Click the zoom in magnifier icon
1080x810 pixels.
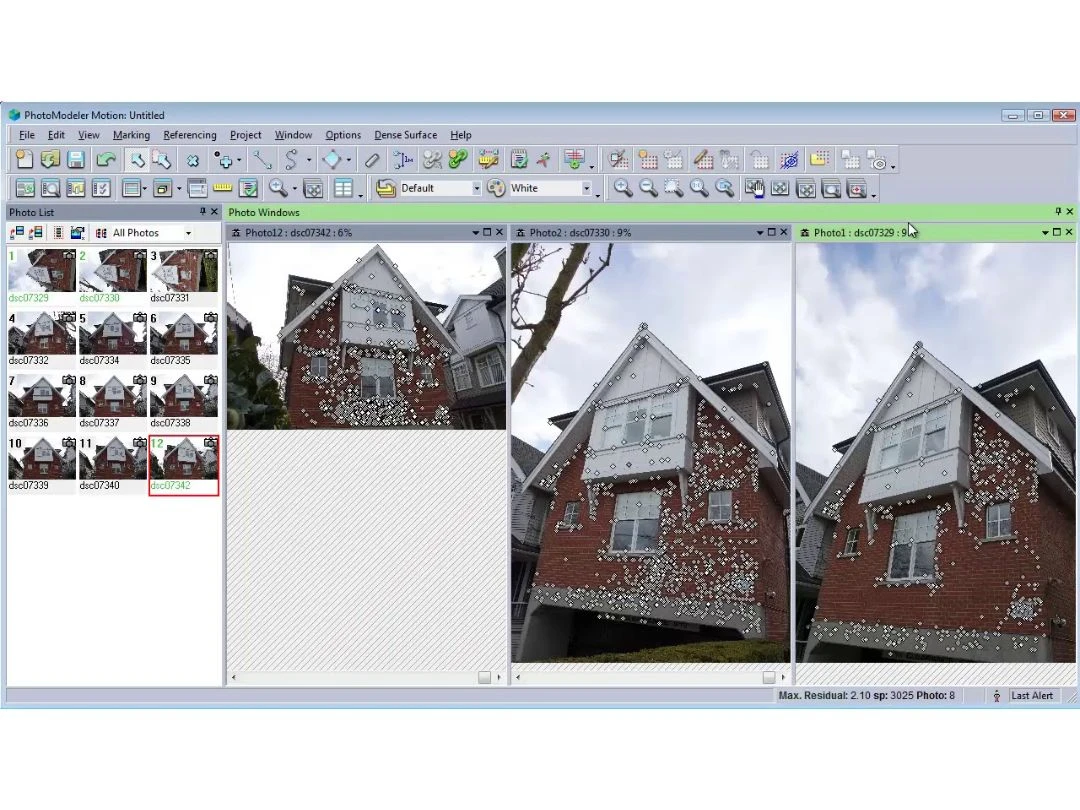(623, 188)
